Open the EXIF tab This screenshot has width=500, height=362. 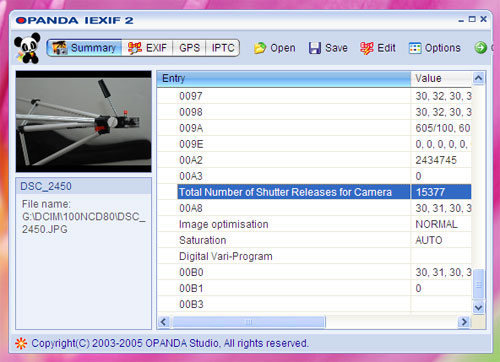click(x=147, y=48)
